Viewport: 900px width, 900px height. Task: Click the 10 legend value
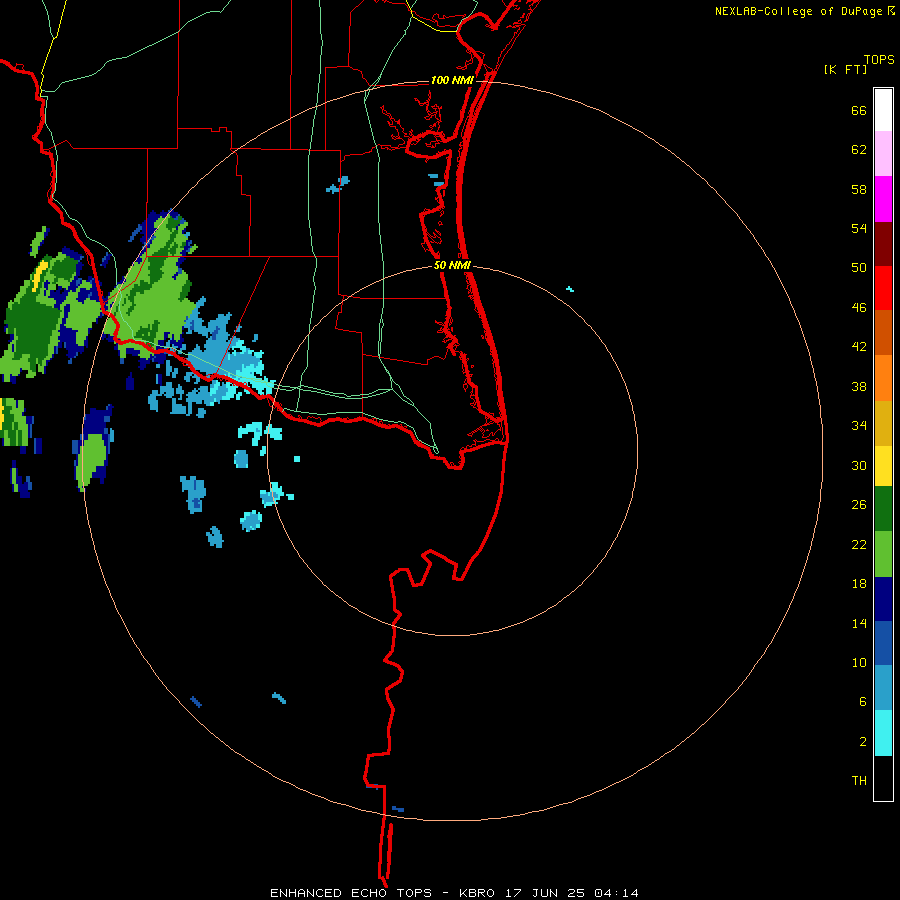(x=859, y=662)
